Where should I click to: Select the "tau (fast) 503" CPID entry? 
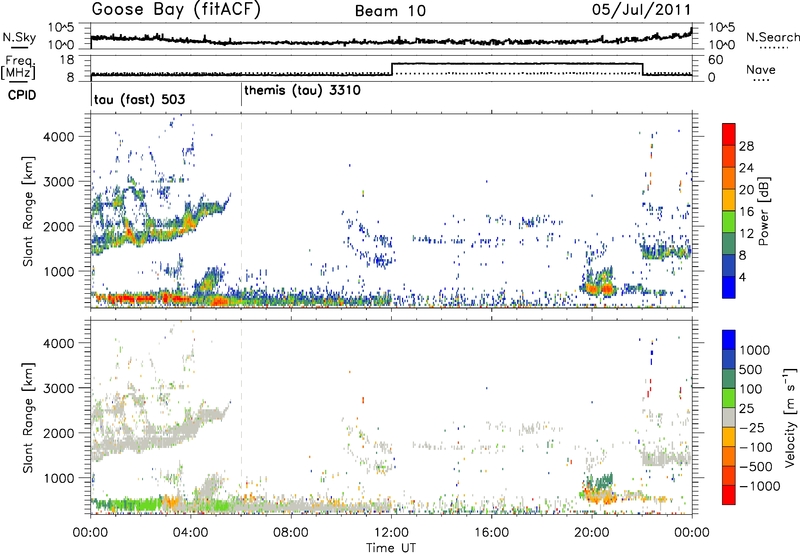pyautogui.click(x=139, y=99)
